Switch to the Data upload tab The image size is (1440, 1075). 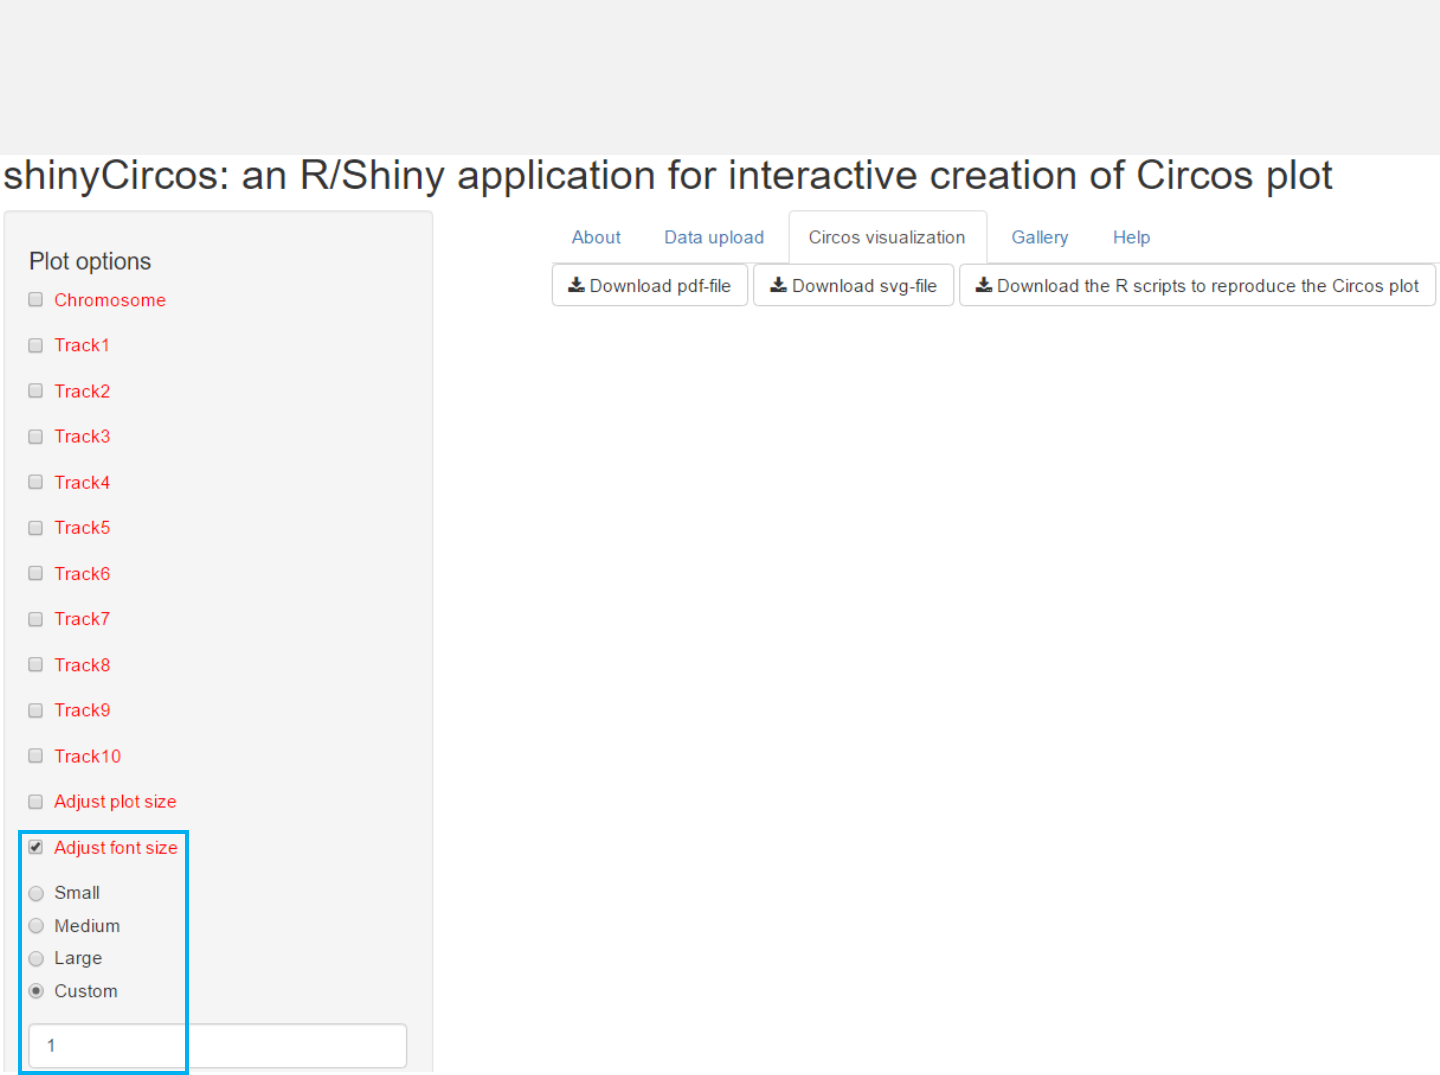pos(714,237)
